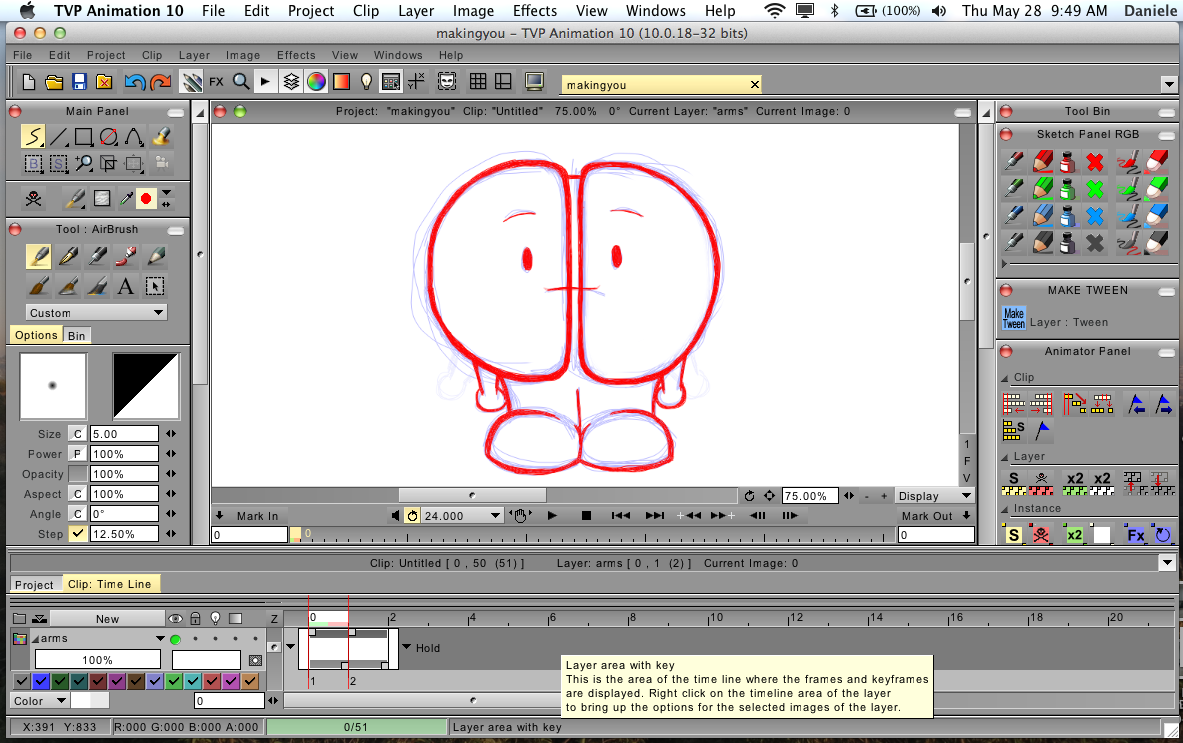Toggle the orange color group checkbox
1183x743 pixels.
250,681
